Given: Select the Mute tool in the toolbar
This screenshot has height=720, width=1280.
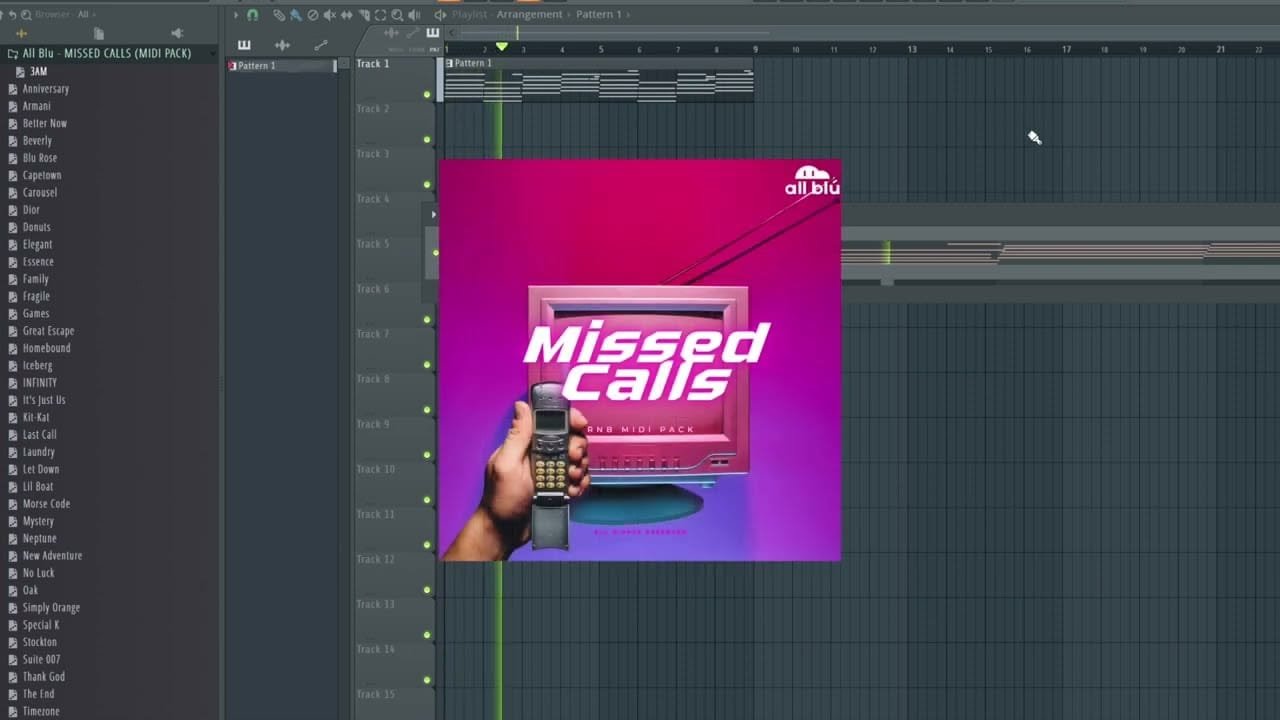Looking at the screenshot, I should click(330, 14).
